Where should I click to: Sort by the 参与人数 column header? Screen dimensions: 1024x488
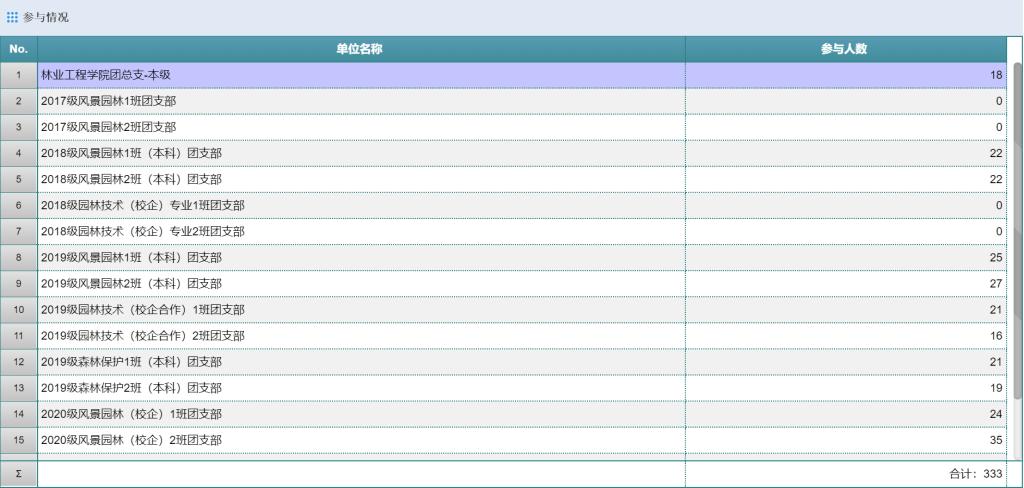[x=843, y=49]
